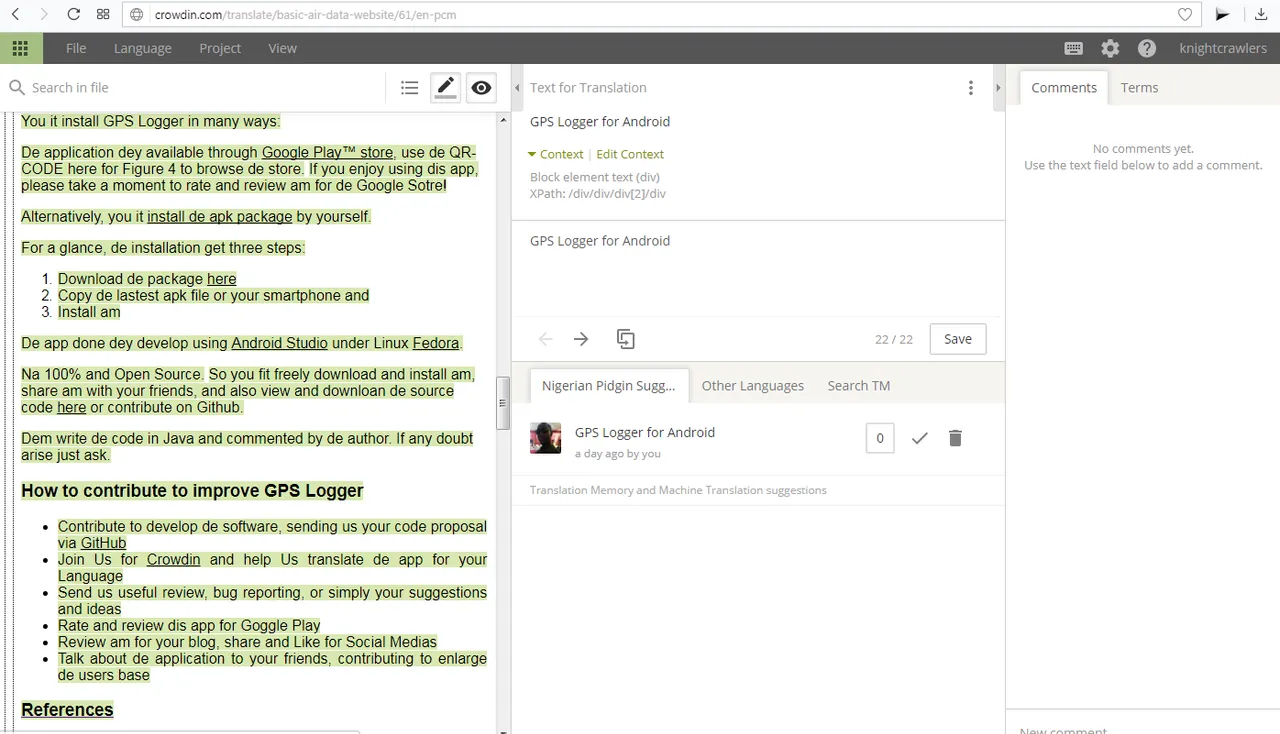
Task: Go to next string arrow
Action: pos(581,339)
